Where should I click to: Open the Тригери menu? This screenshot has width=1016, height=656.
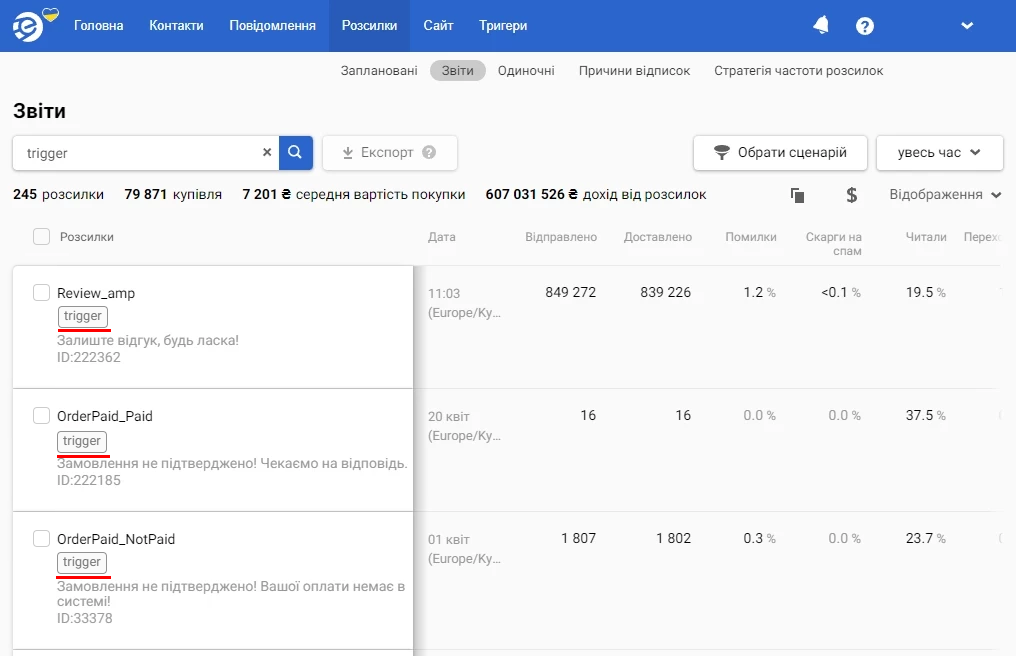pyautogui.click(x=503, y=25)
